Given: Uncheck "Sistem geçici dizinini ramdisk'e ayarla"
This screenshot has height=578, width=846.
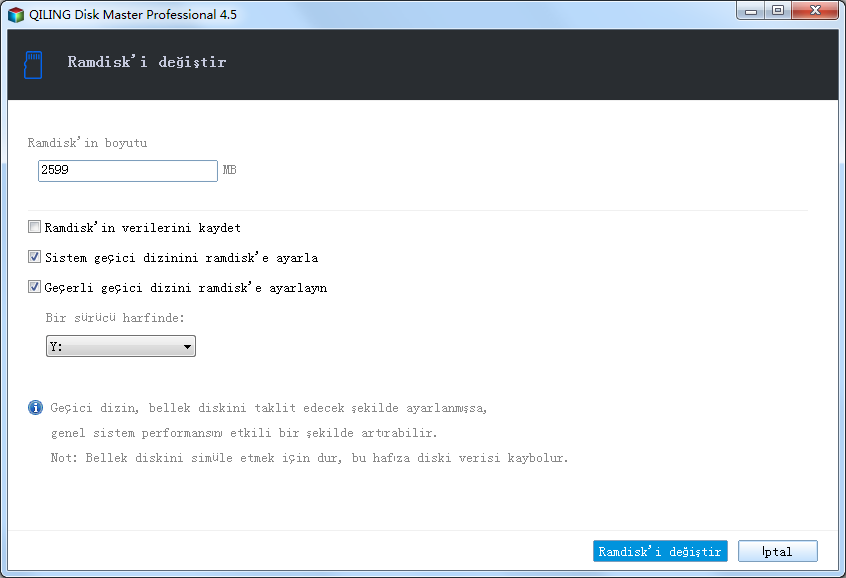Looking at the screenshot, I should click(34, 257).
